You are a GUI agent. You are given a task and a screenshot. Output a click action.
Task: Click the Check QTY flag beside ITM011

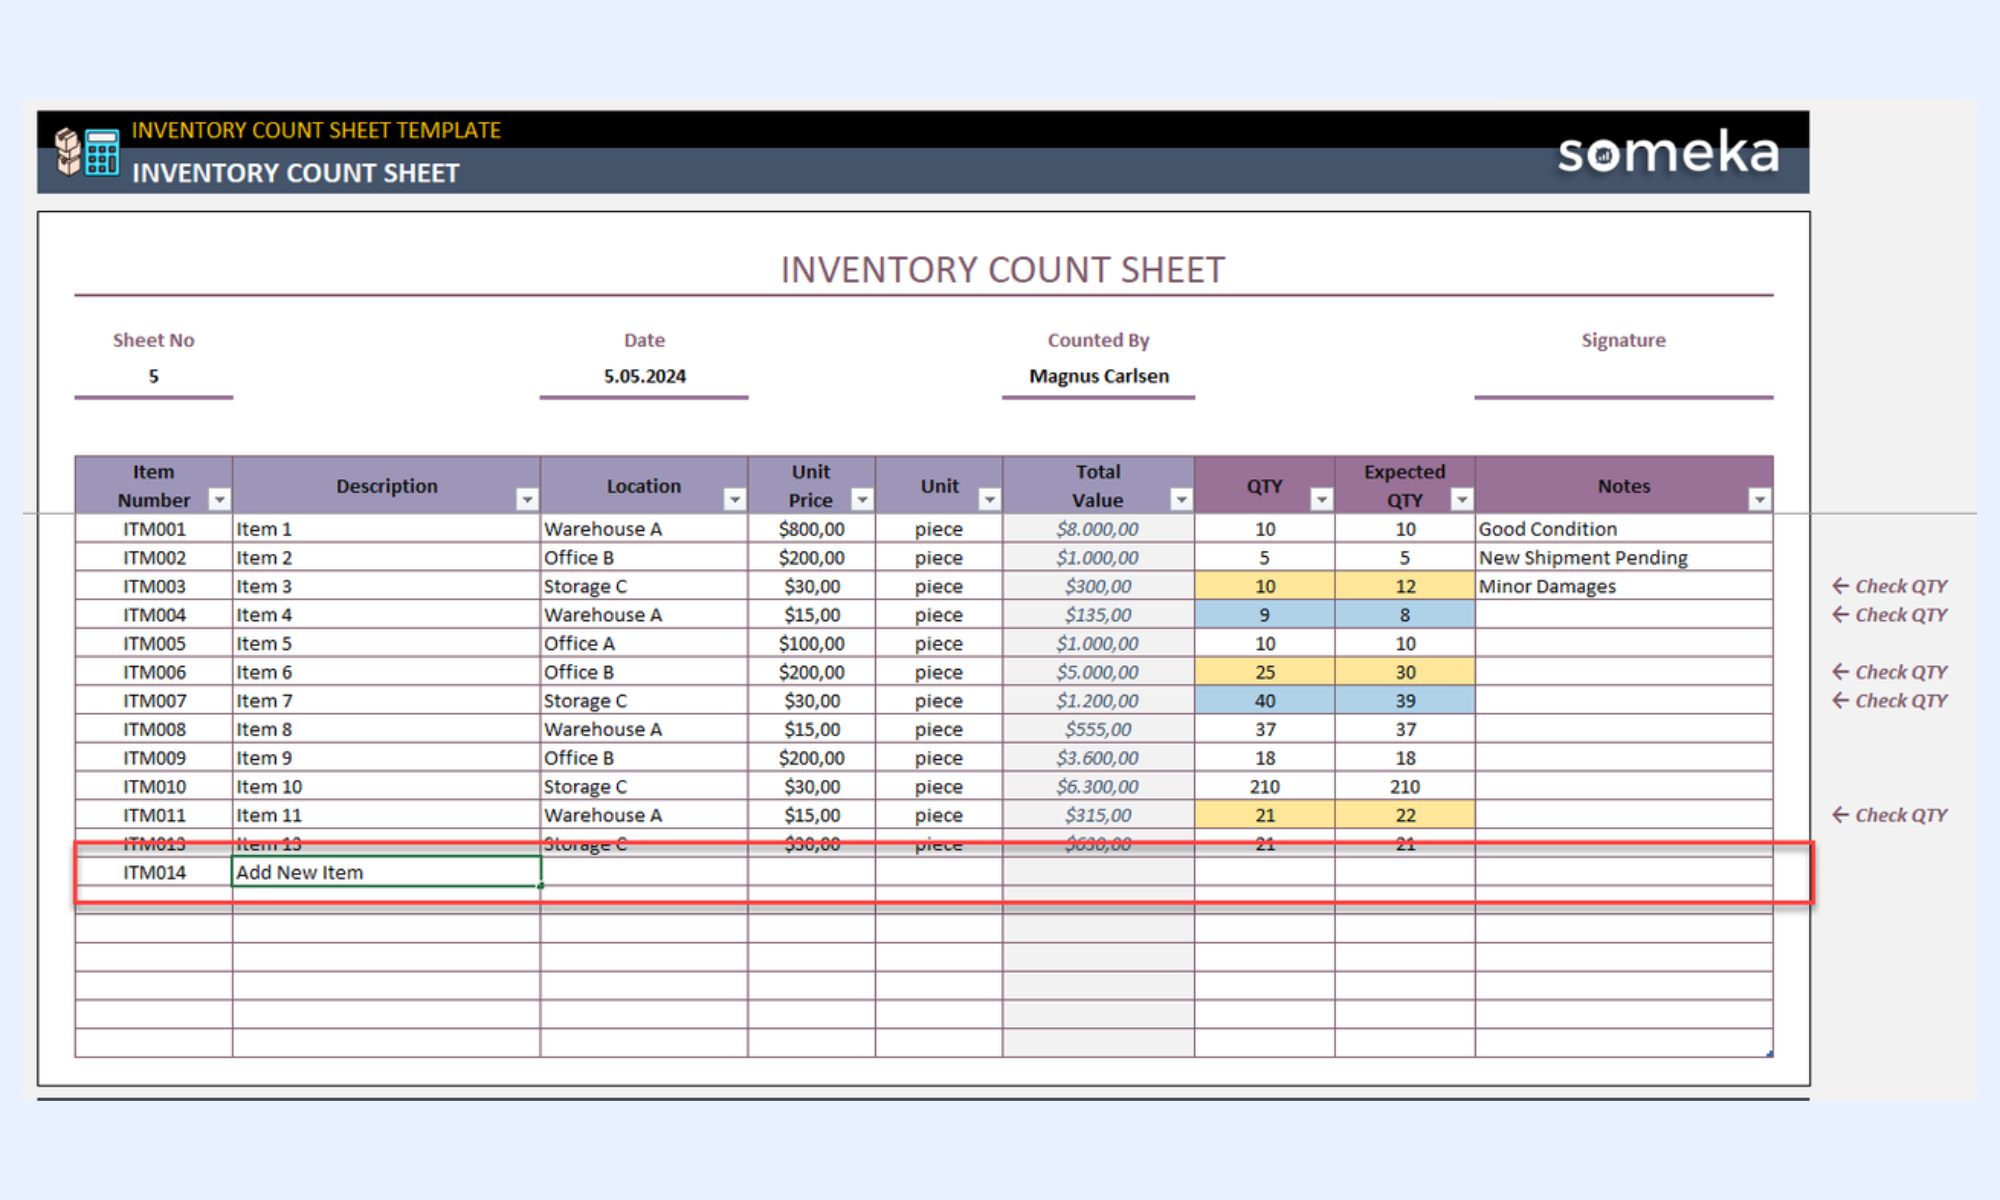(x=1890, y=815)
